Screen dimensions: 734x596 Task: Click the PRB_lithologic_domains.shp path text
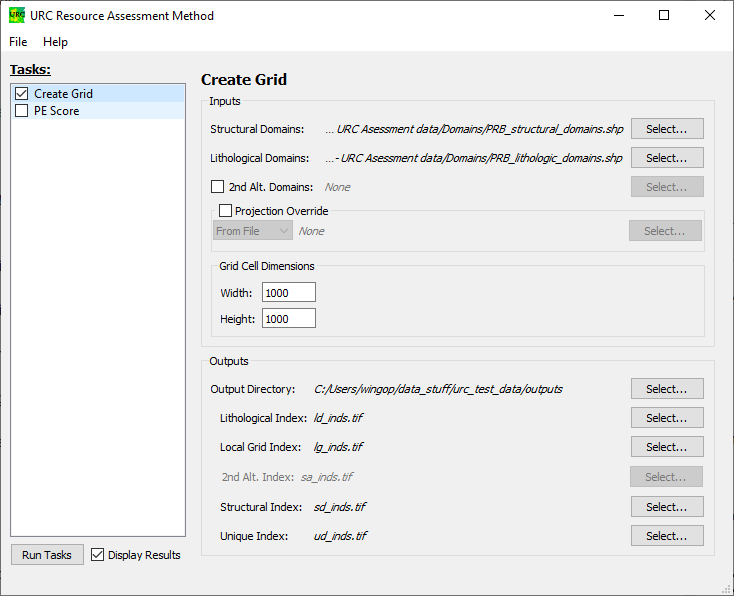click(474, 158)
